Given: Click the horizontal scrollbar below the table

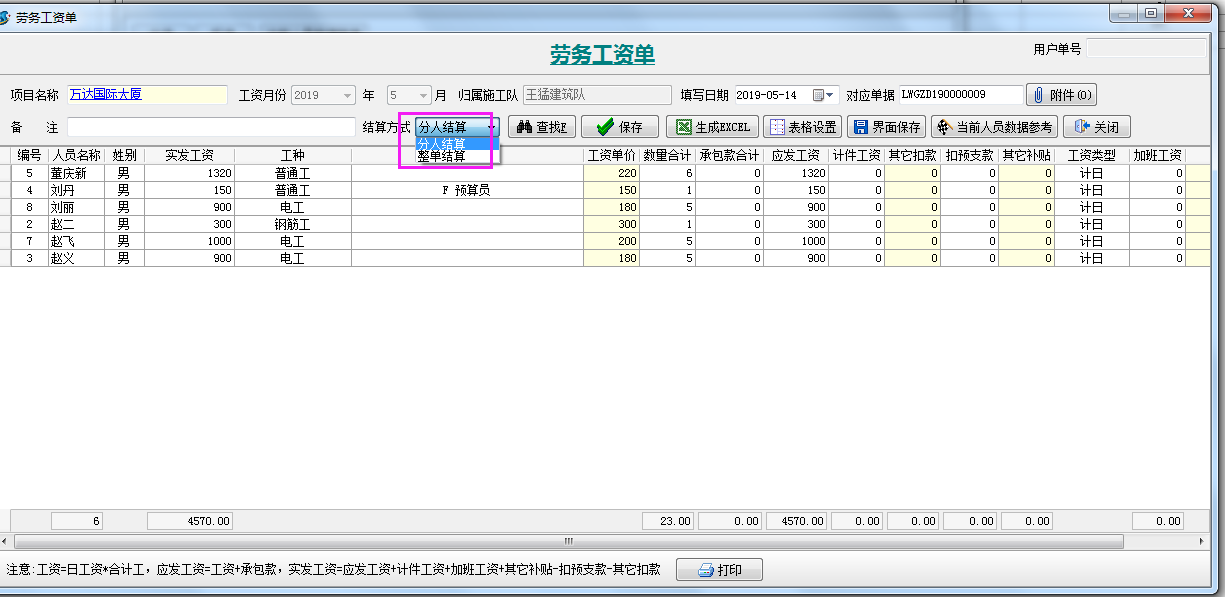Looking at the screenshot, I should click(x=567, y=541).
